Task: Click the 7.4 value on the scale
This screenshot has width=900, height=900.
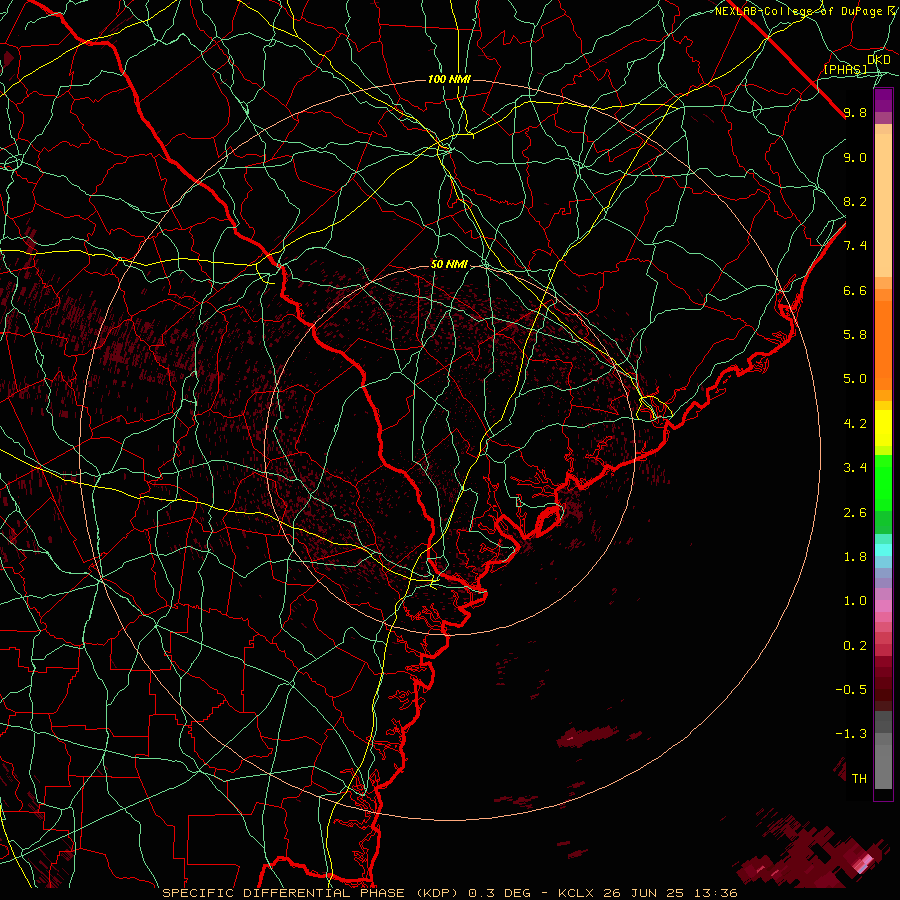Action: [x=855, y=246]
